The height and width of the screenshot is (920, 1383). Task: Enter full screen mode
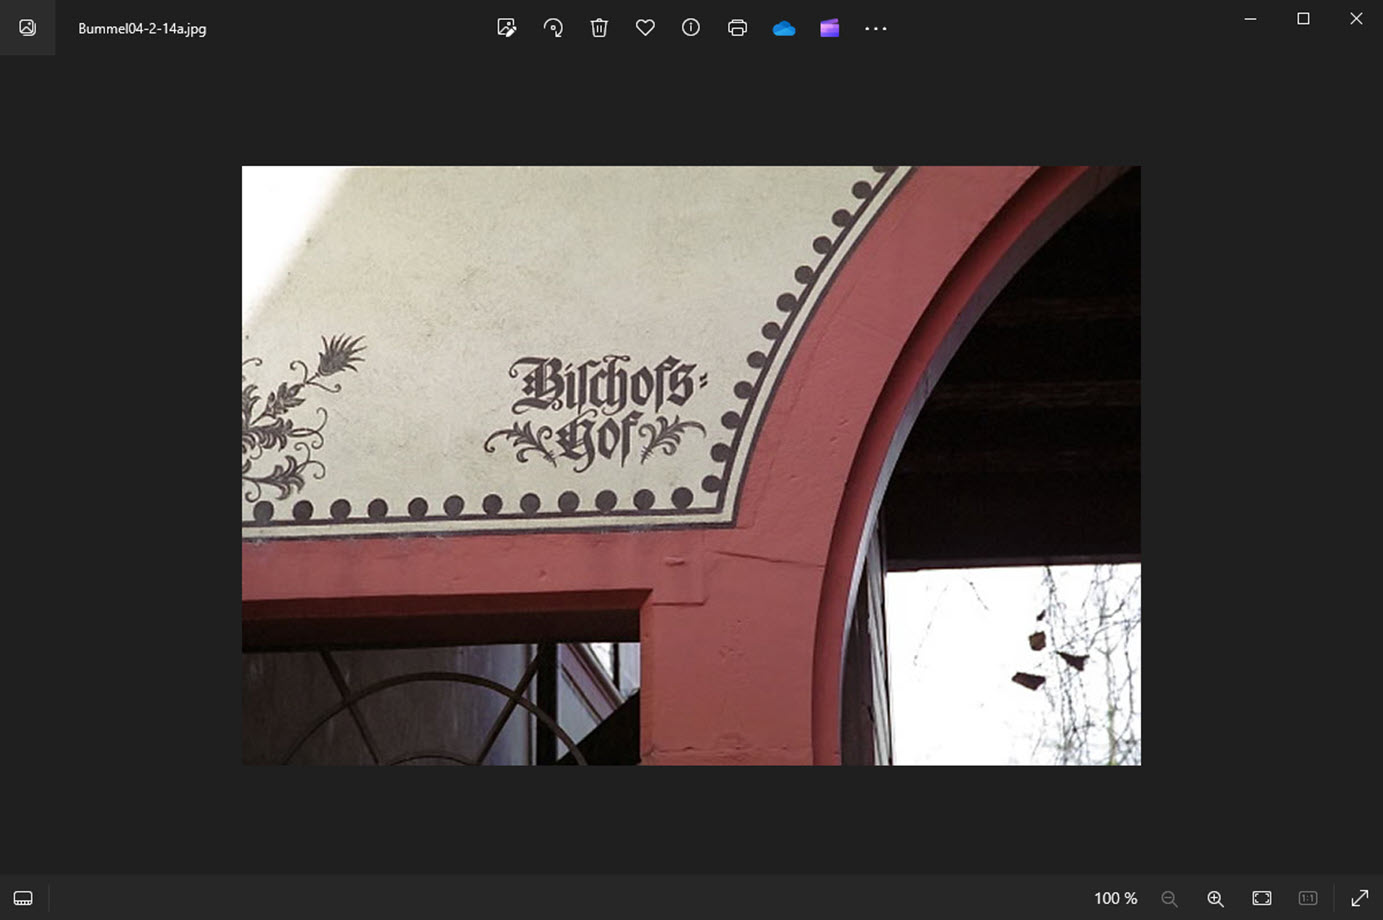pyautogui.click(x=1360, y=898)
